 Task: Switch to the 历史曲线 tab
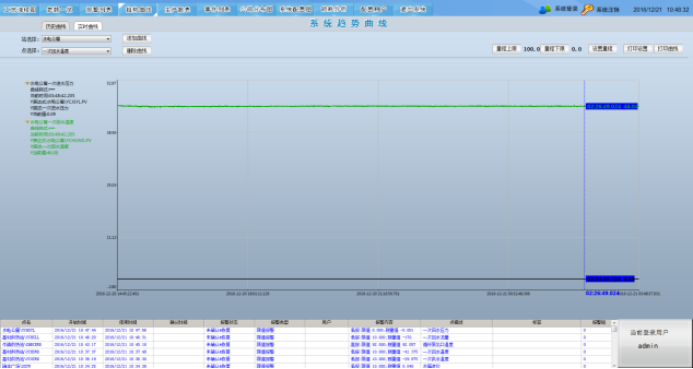pos(56,26)
